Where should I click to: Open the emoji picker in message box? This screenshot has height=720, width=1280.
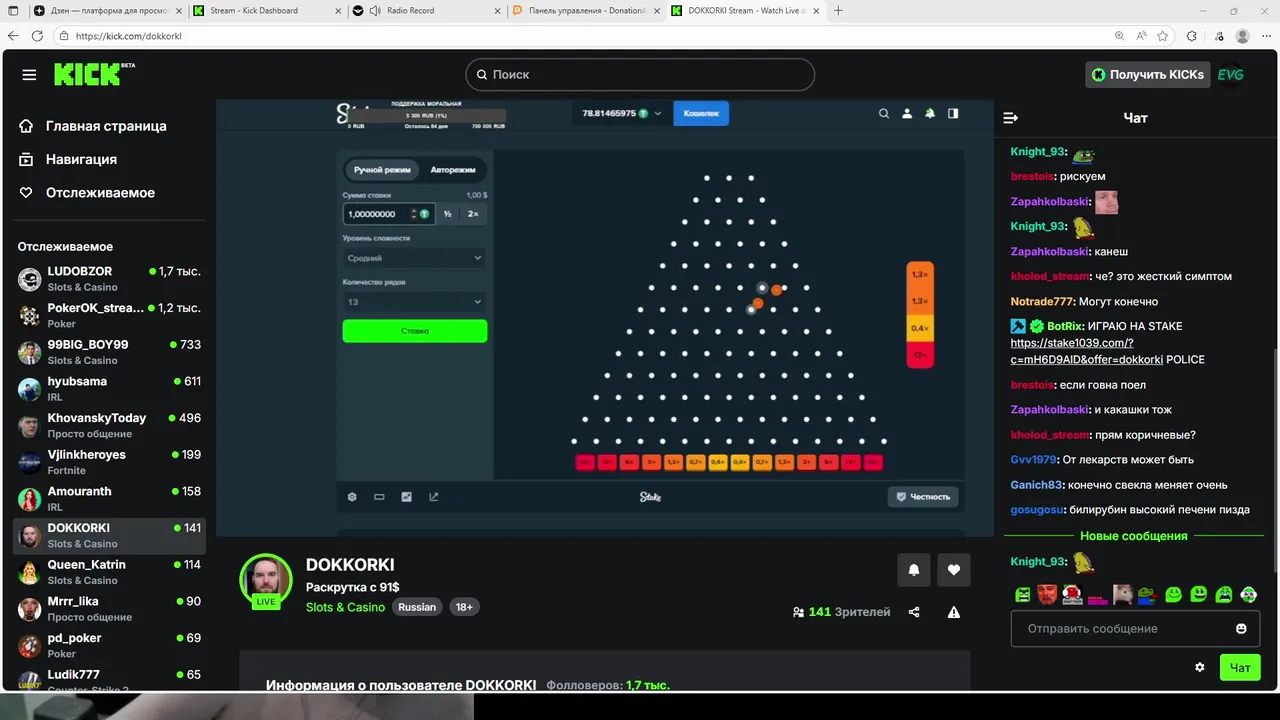tap(1241, 629)
